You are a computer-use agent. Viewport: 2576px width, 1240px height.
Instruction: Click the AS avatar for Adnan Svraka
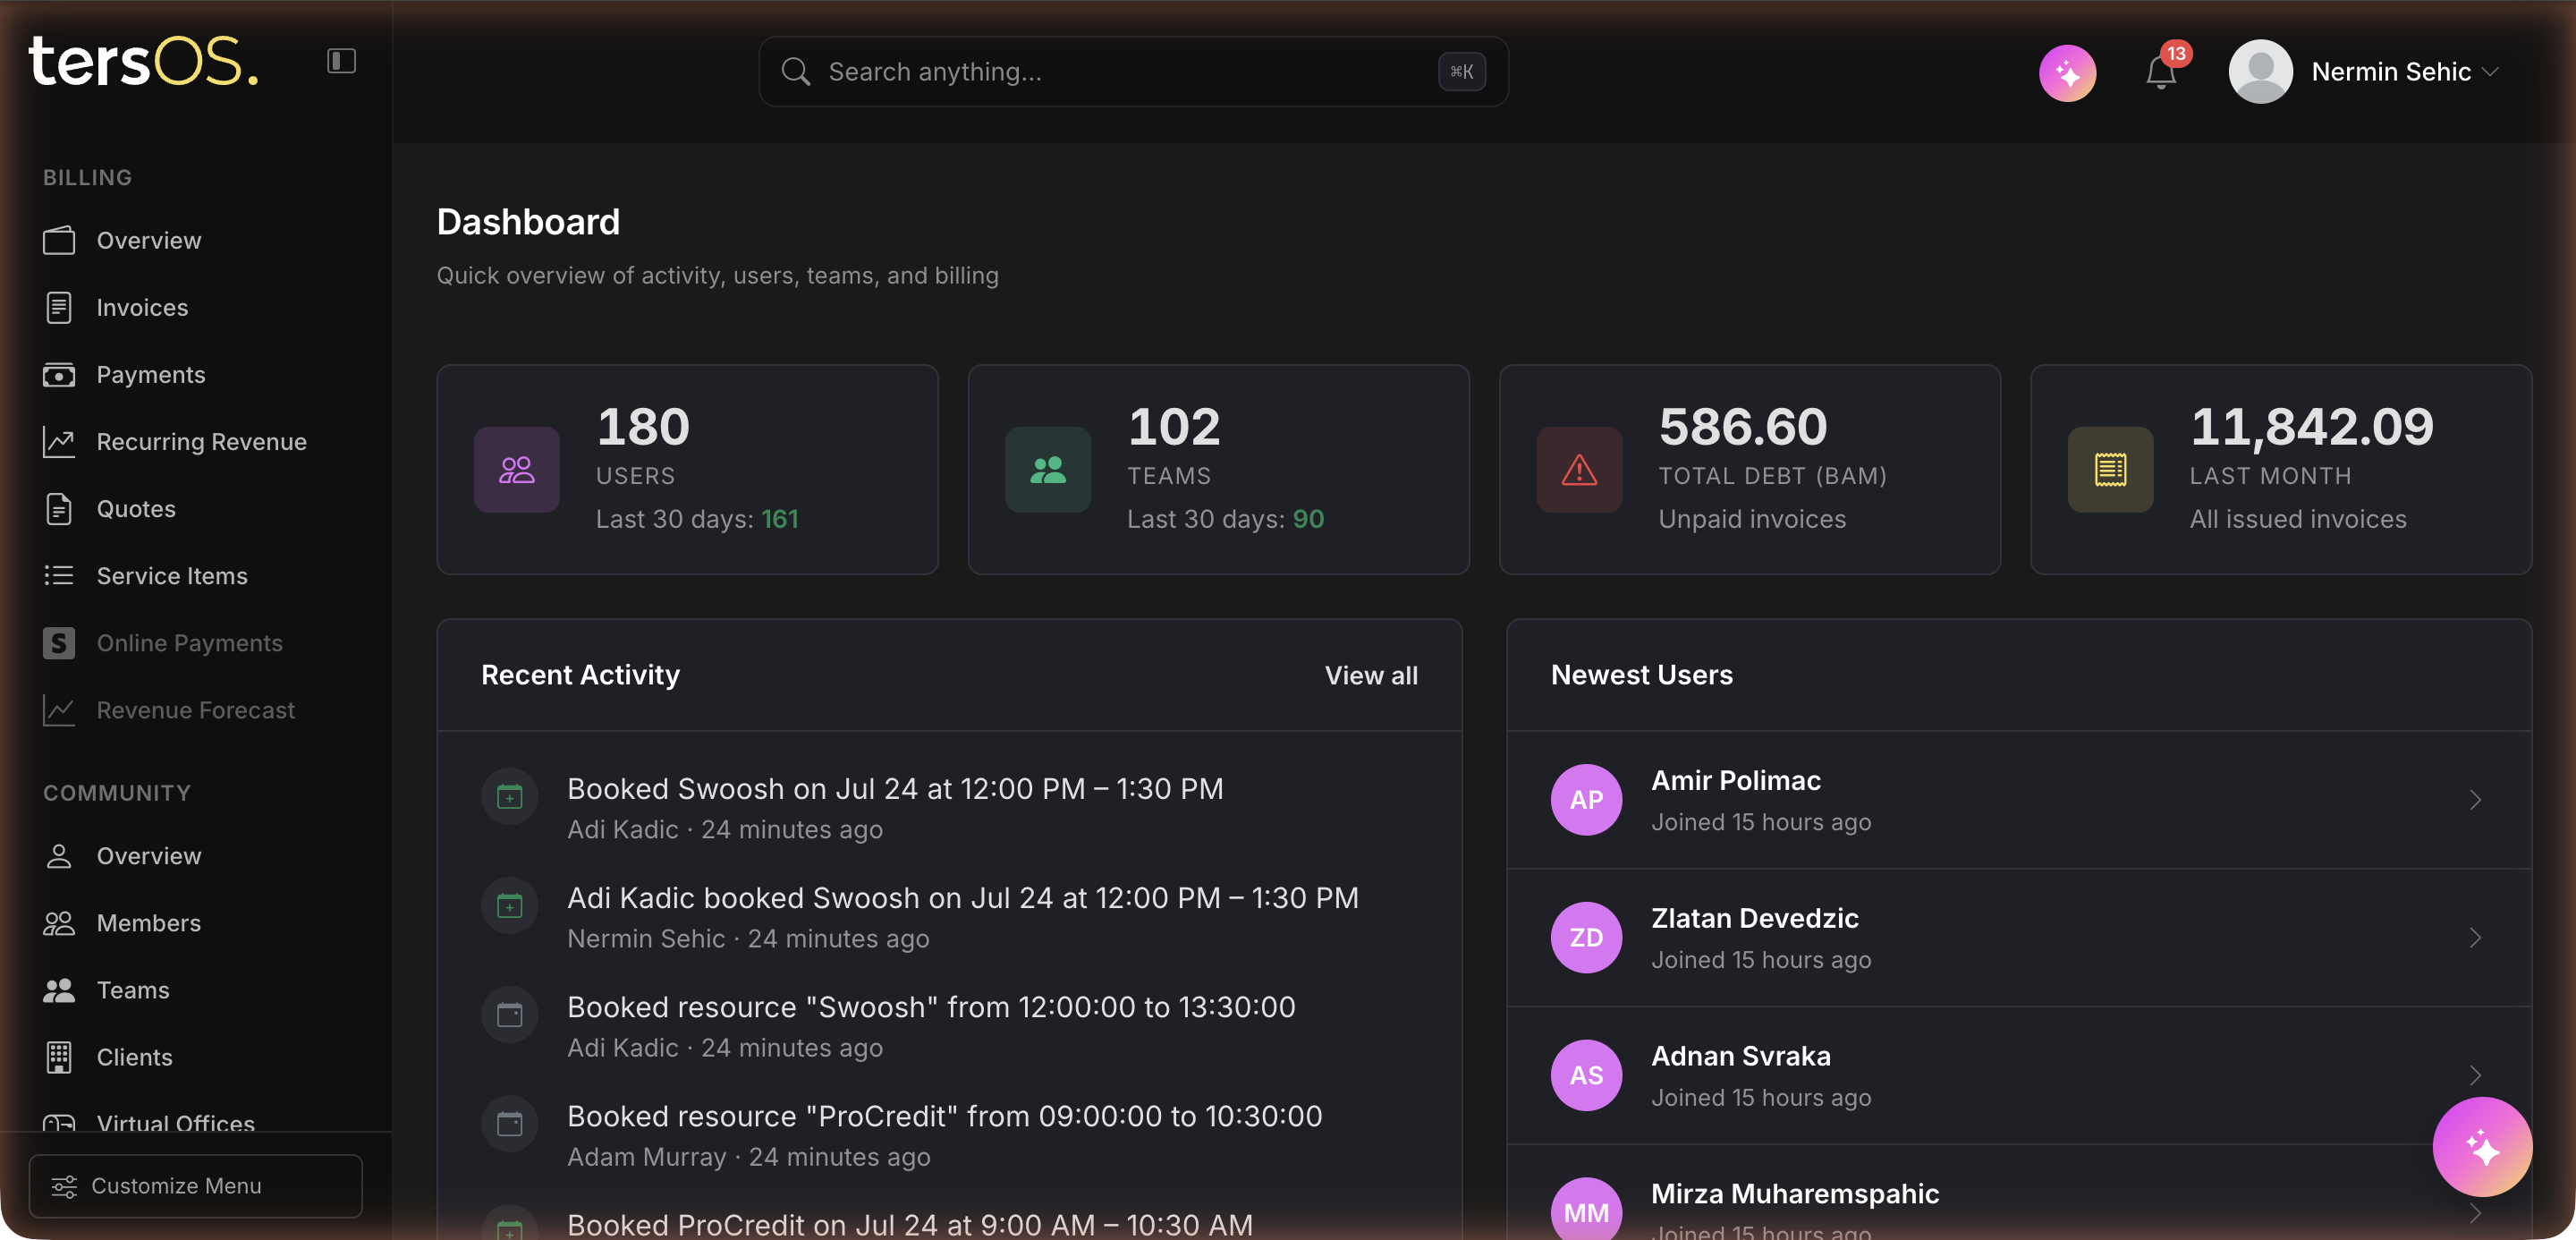pyautogui.click(x=1586, y=1075)
